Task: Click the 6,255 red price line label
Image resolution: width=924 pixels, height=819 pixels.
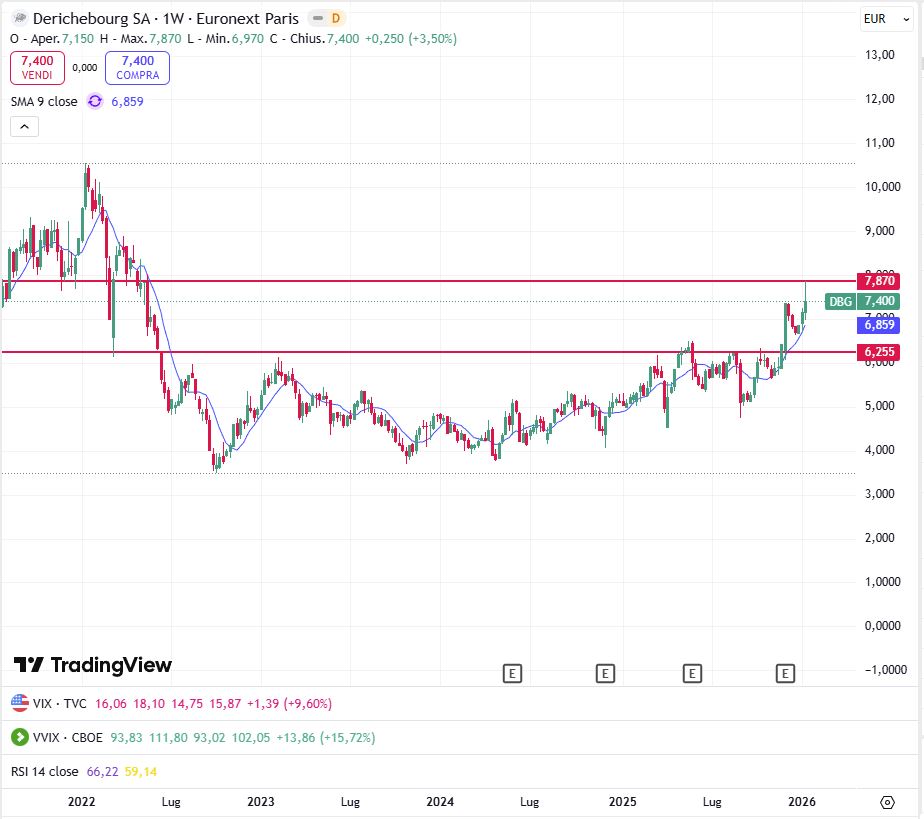Action: 878,352
